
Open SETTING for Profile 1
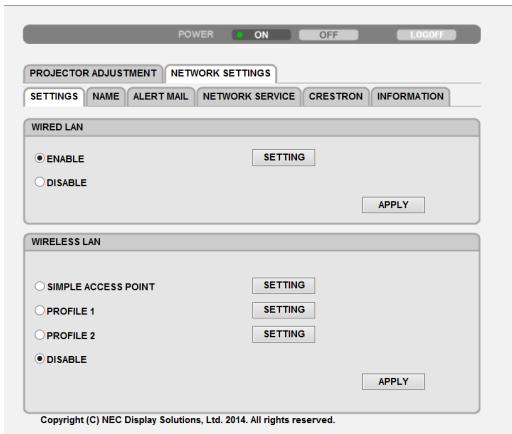point(284,310)
